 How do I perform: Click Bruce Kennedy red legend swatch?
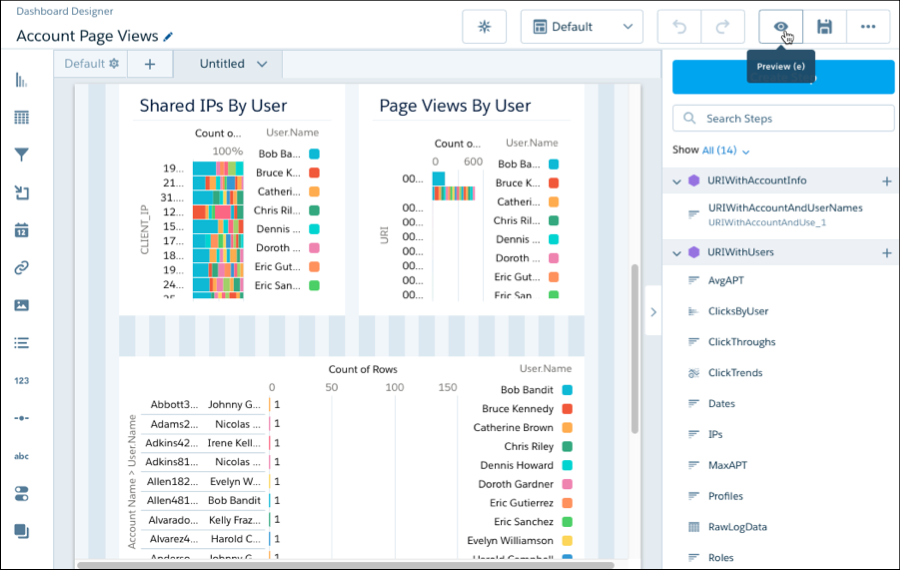(567, 409)
